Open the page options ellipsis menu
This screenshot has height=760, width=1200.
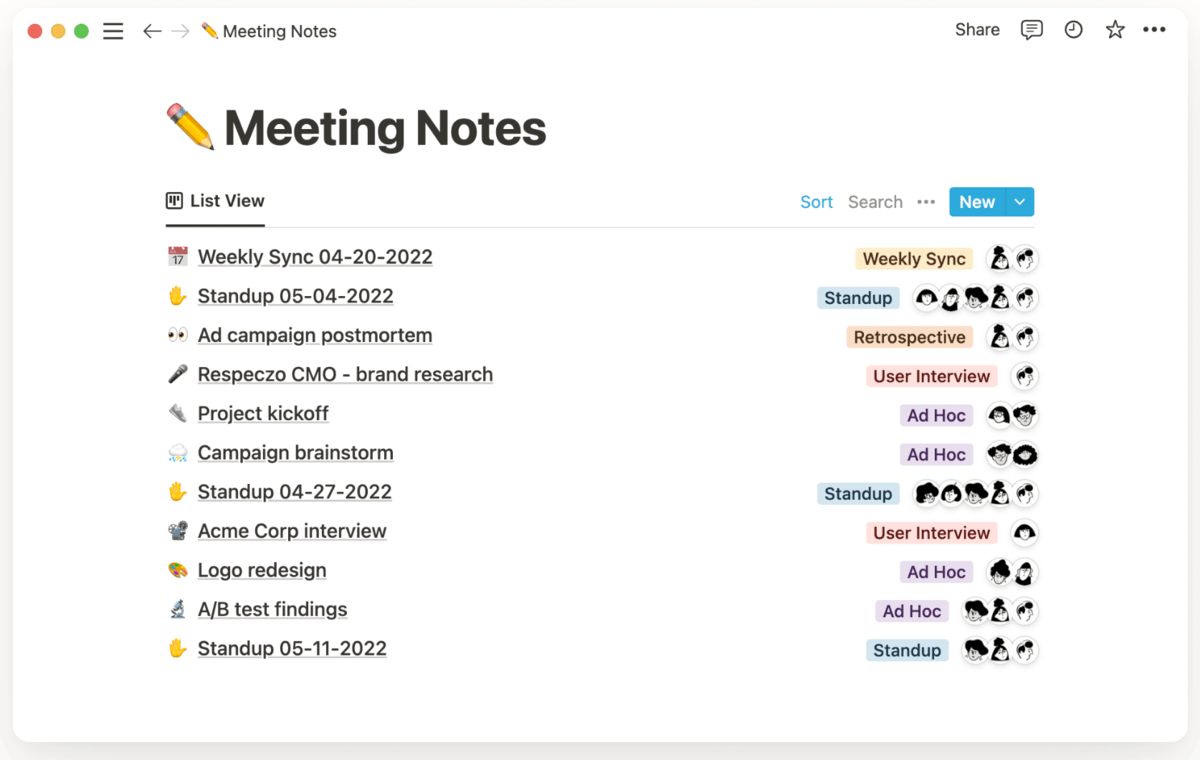coord(1154,30)
